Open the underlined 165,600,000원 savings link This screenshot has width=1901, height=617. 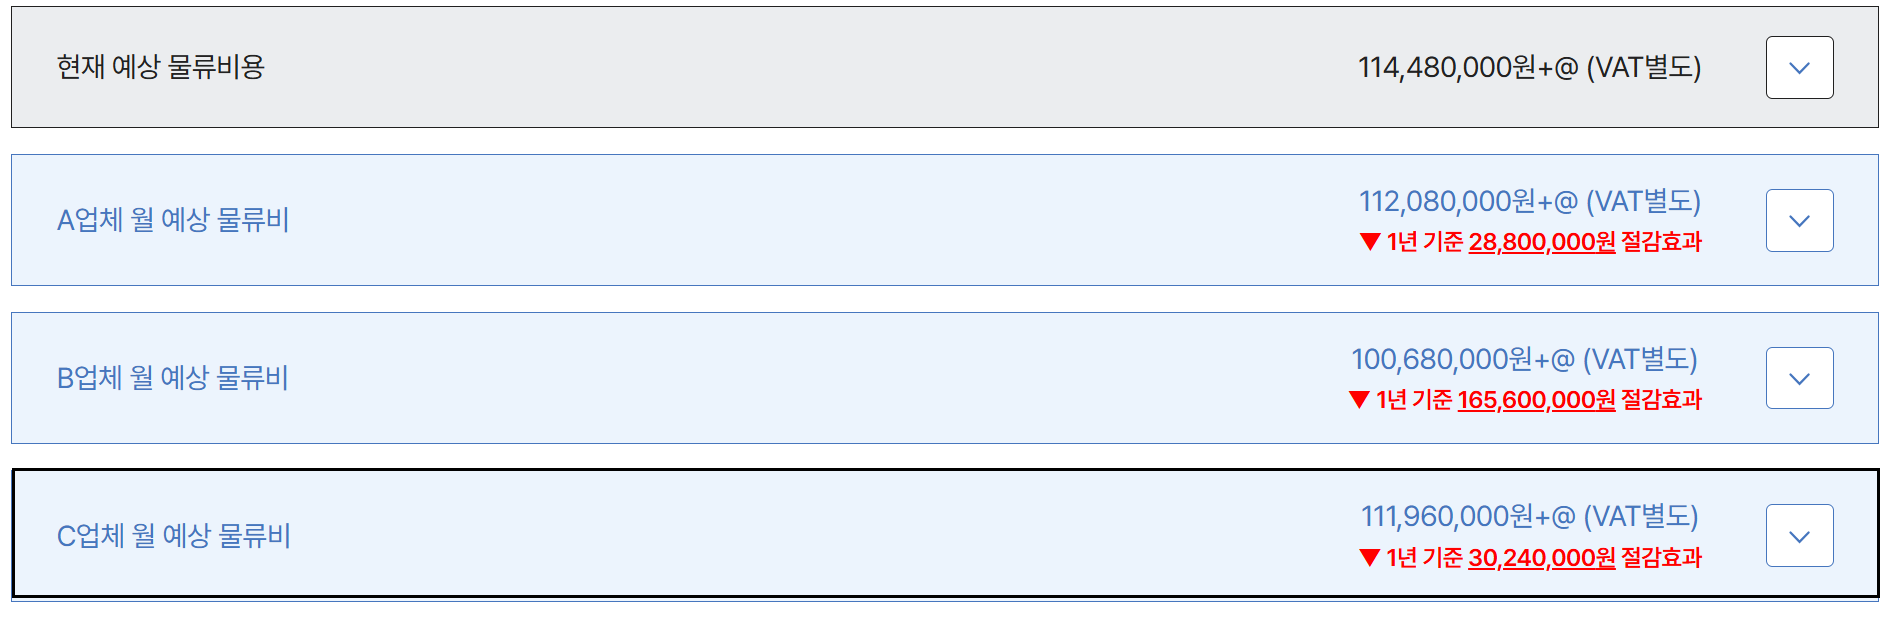click(x=1536, y=400)
